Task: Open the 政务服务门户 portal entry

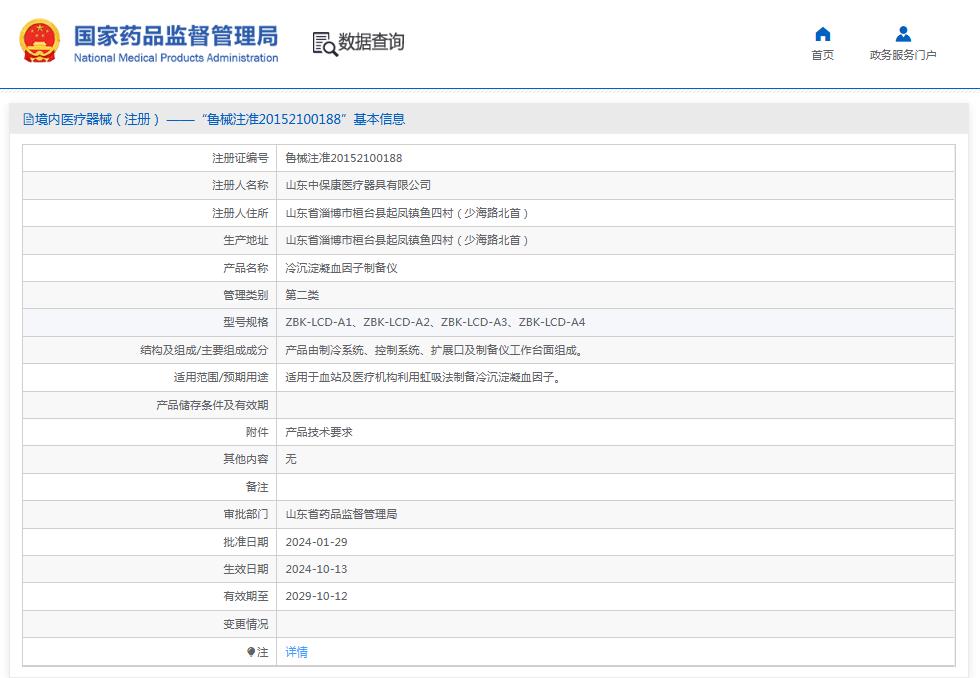Action: point(902,55)
